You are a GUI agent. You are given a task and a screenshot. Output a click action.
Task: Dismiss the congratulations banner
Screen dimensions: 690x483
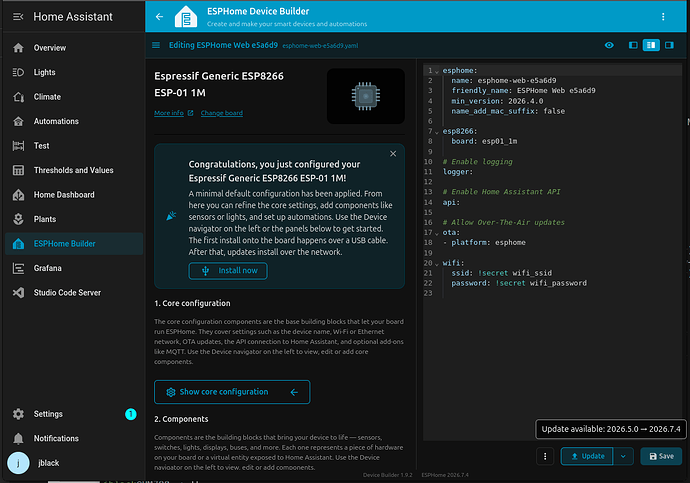pos(393,154)
